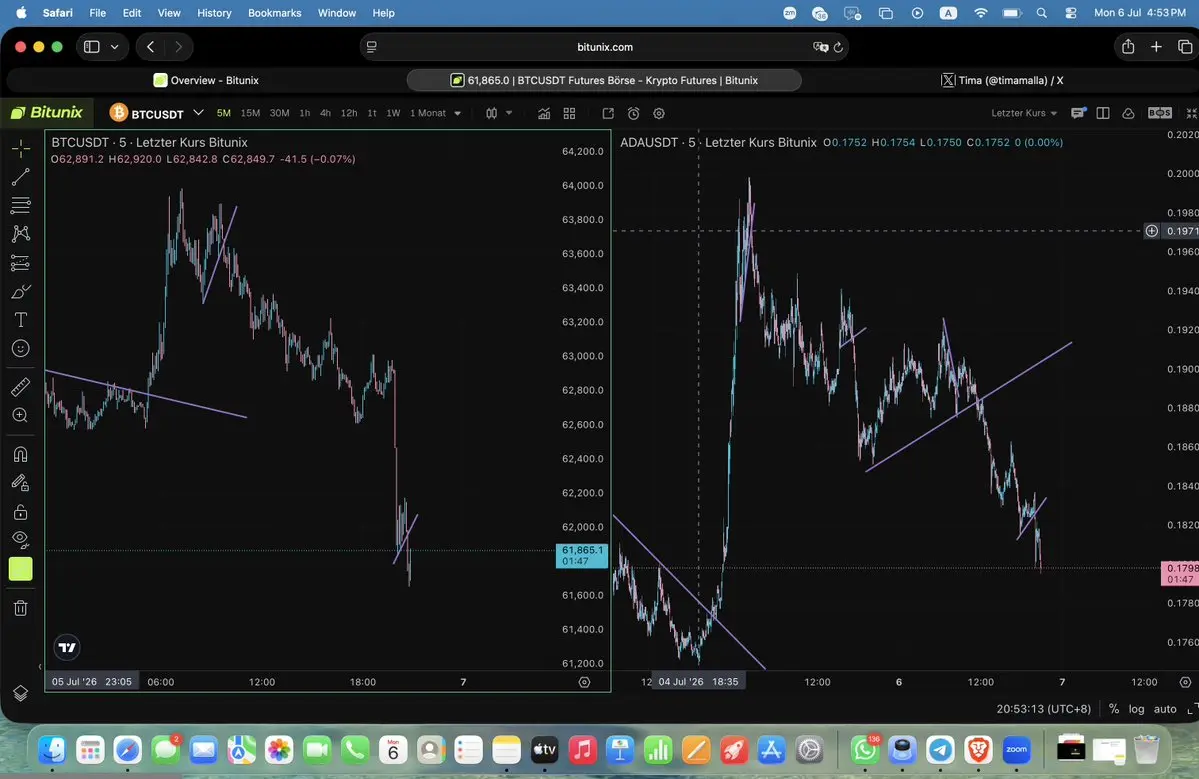Expand the BTCUSDT symbol dropdown
Screen dimensions: 1199x779
click(198, 112)
